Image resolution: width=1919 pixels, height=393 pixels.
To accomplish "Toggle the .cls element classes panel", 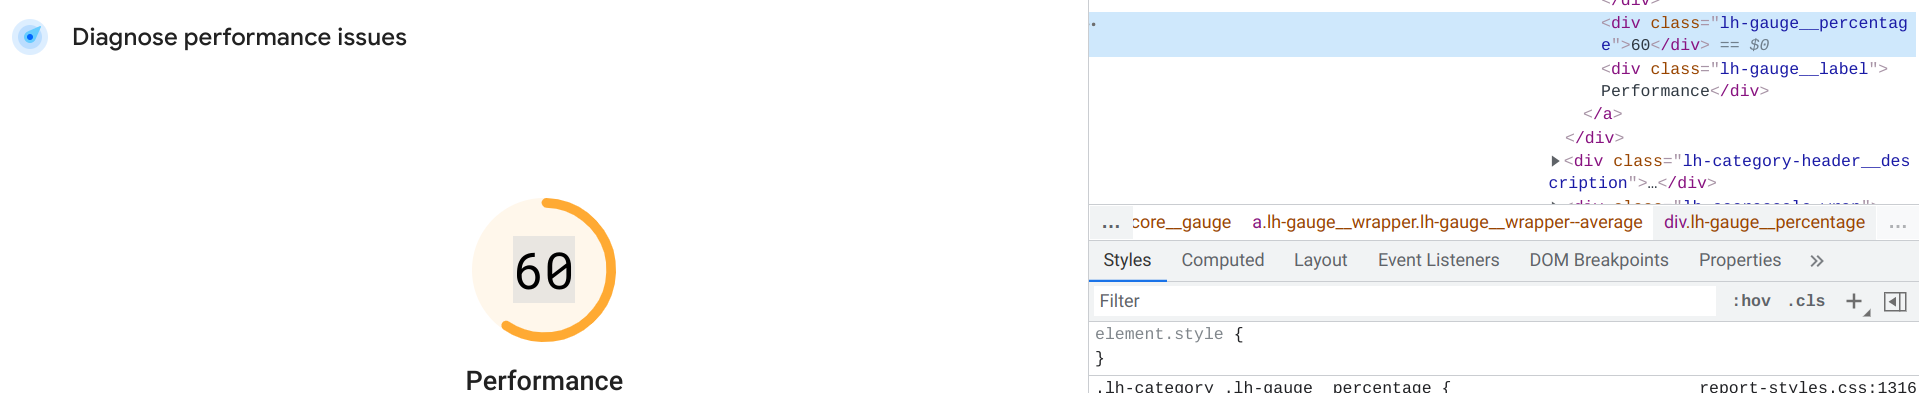I will (x=1806, y=301).
